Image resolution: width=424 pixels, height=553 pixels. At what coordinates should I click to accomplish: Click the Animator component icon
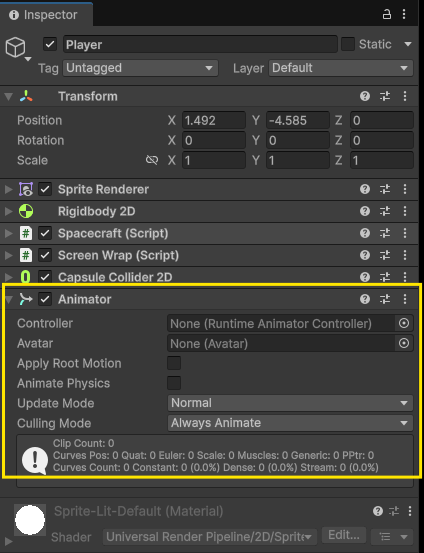(x=26, y=299)
